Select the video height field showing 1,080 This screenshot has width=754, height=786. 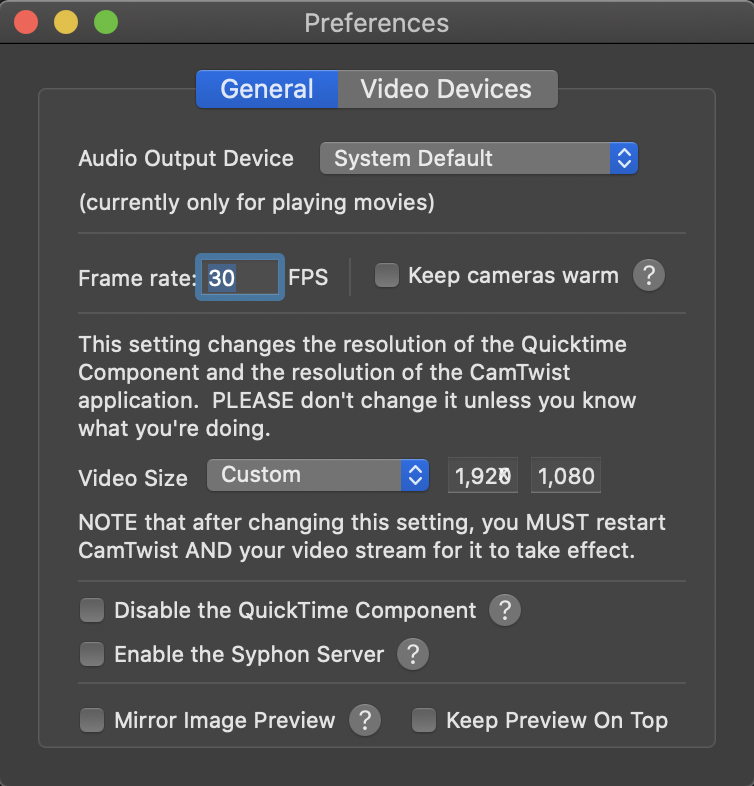(x=566, y=476)
